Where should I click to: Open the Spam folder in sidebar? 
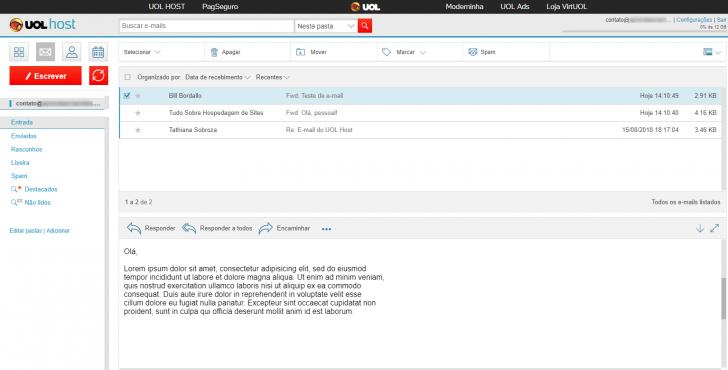point(19,176)
